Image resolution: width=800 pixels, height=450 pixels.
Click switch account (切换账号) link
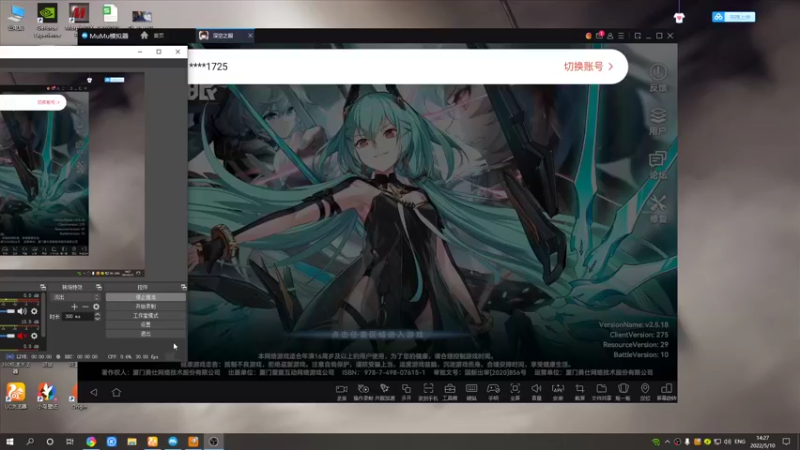click(x=588, y=66)
